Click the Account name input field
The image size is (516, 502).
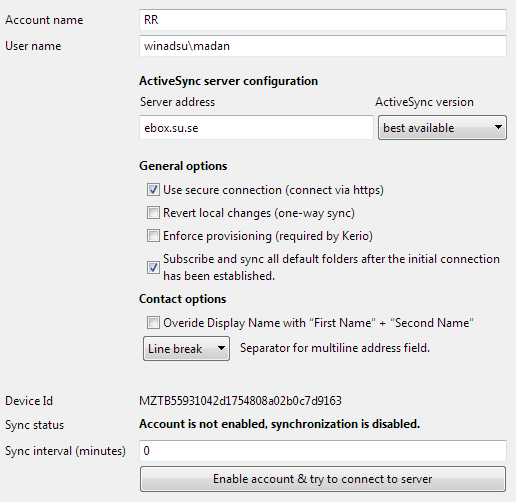click(323, 20)
